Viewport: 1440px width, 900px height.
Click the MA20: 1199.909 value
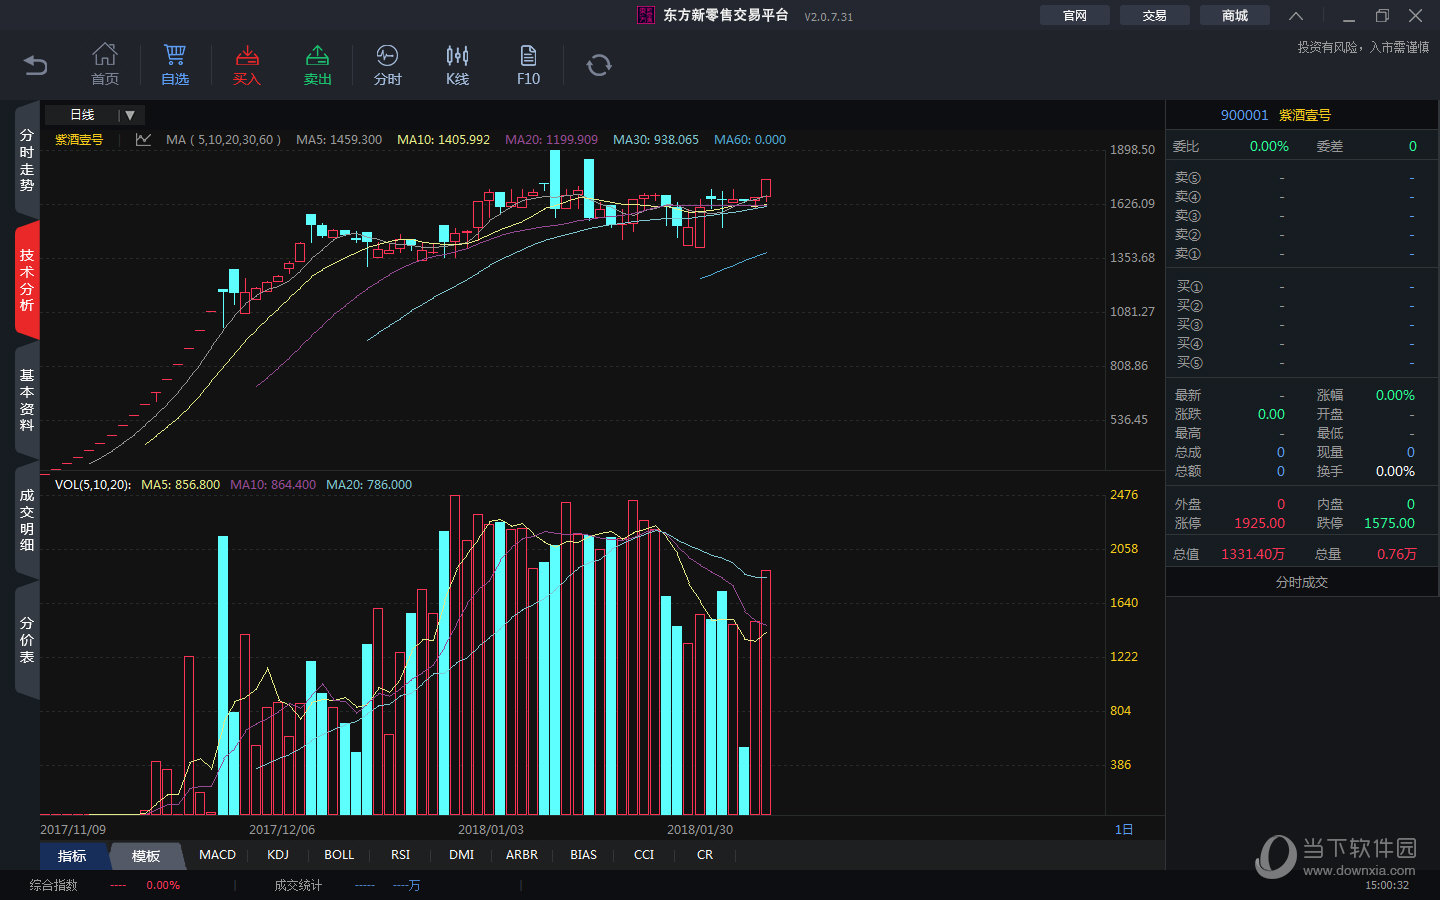pyautogui.click(x=551, y=140)
